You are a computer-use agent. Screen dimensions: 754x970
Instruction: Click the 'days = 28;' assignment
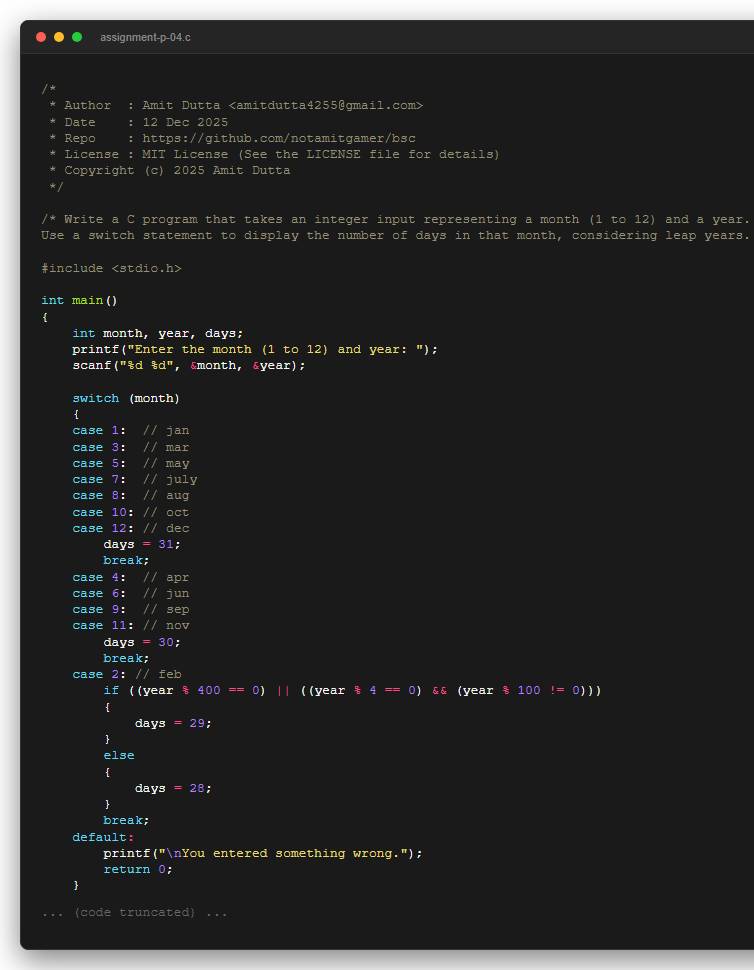pyautogui.click(x=173, y=788)
